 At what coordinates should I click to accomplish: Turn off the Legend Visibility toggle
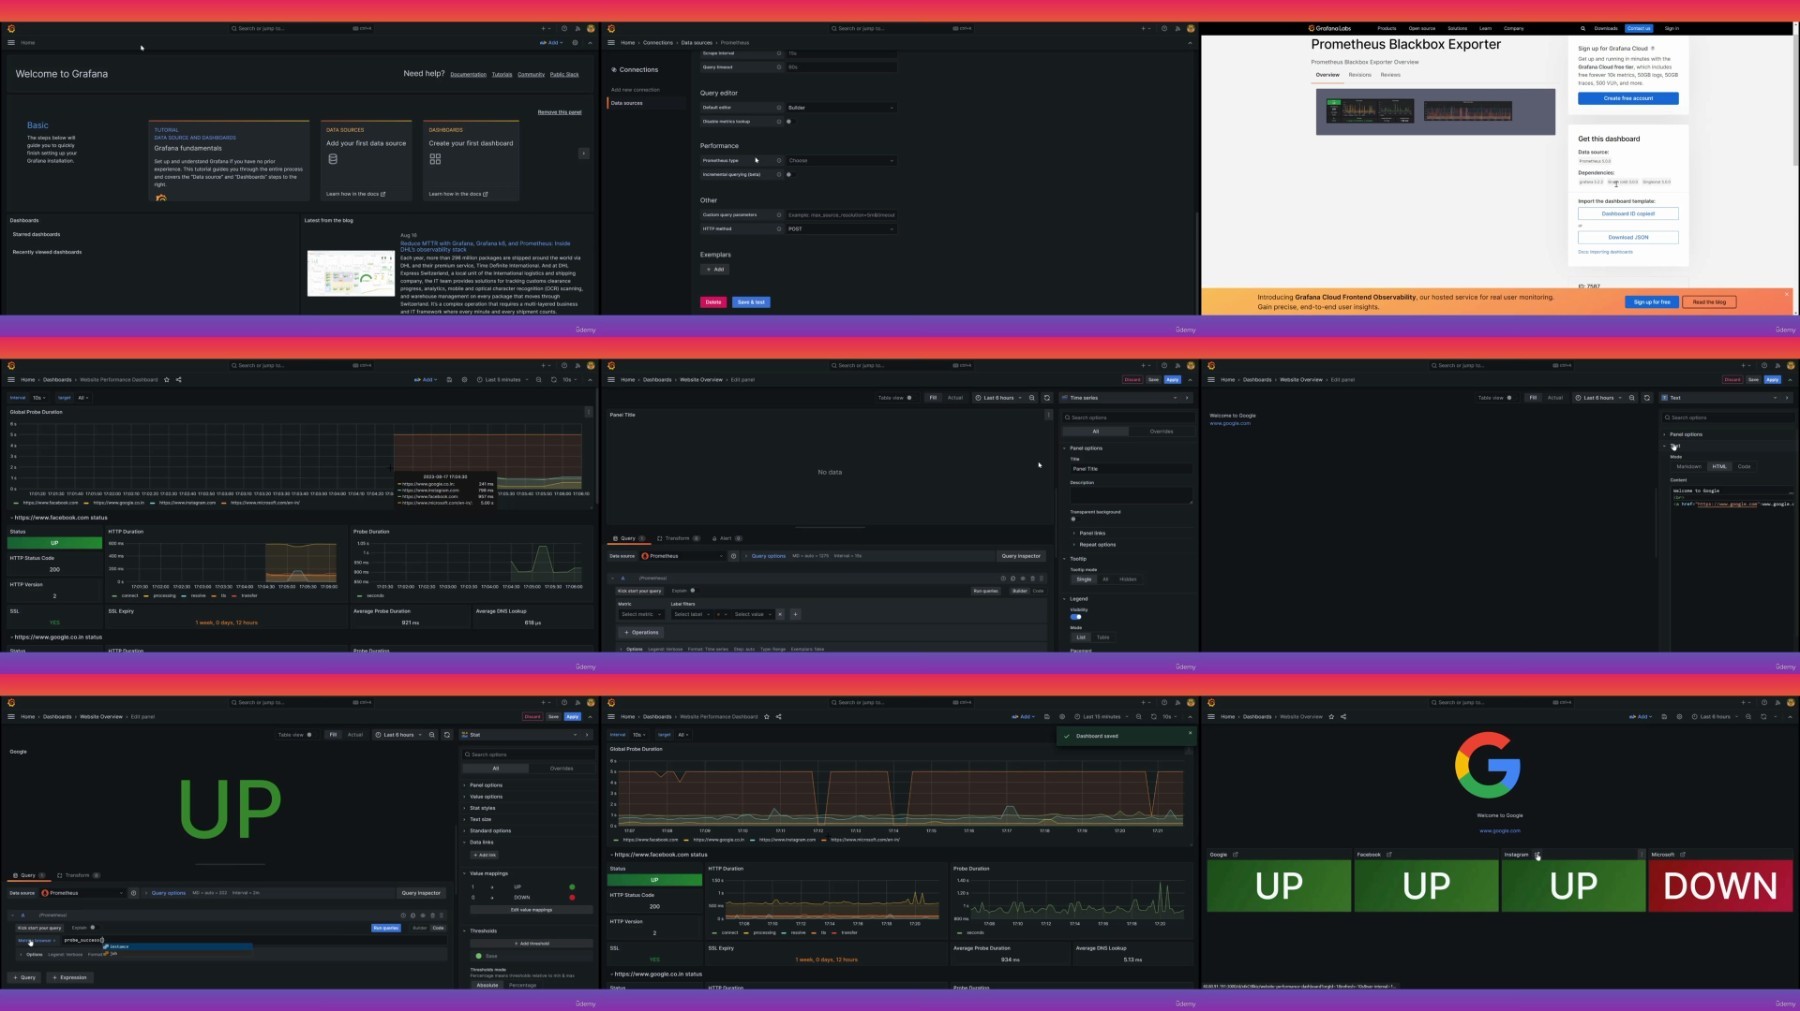point(1076,617)
